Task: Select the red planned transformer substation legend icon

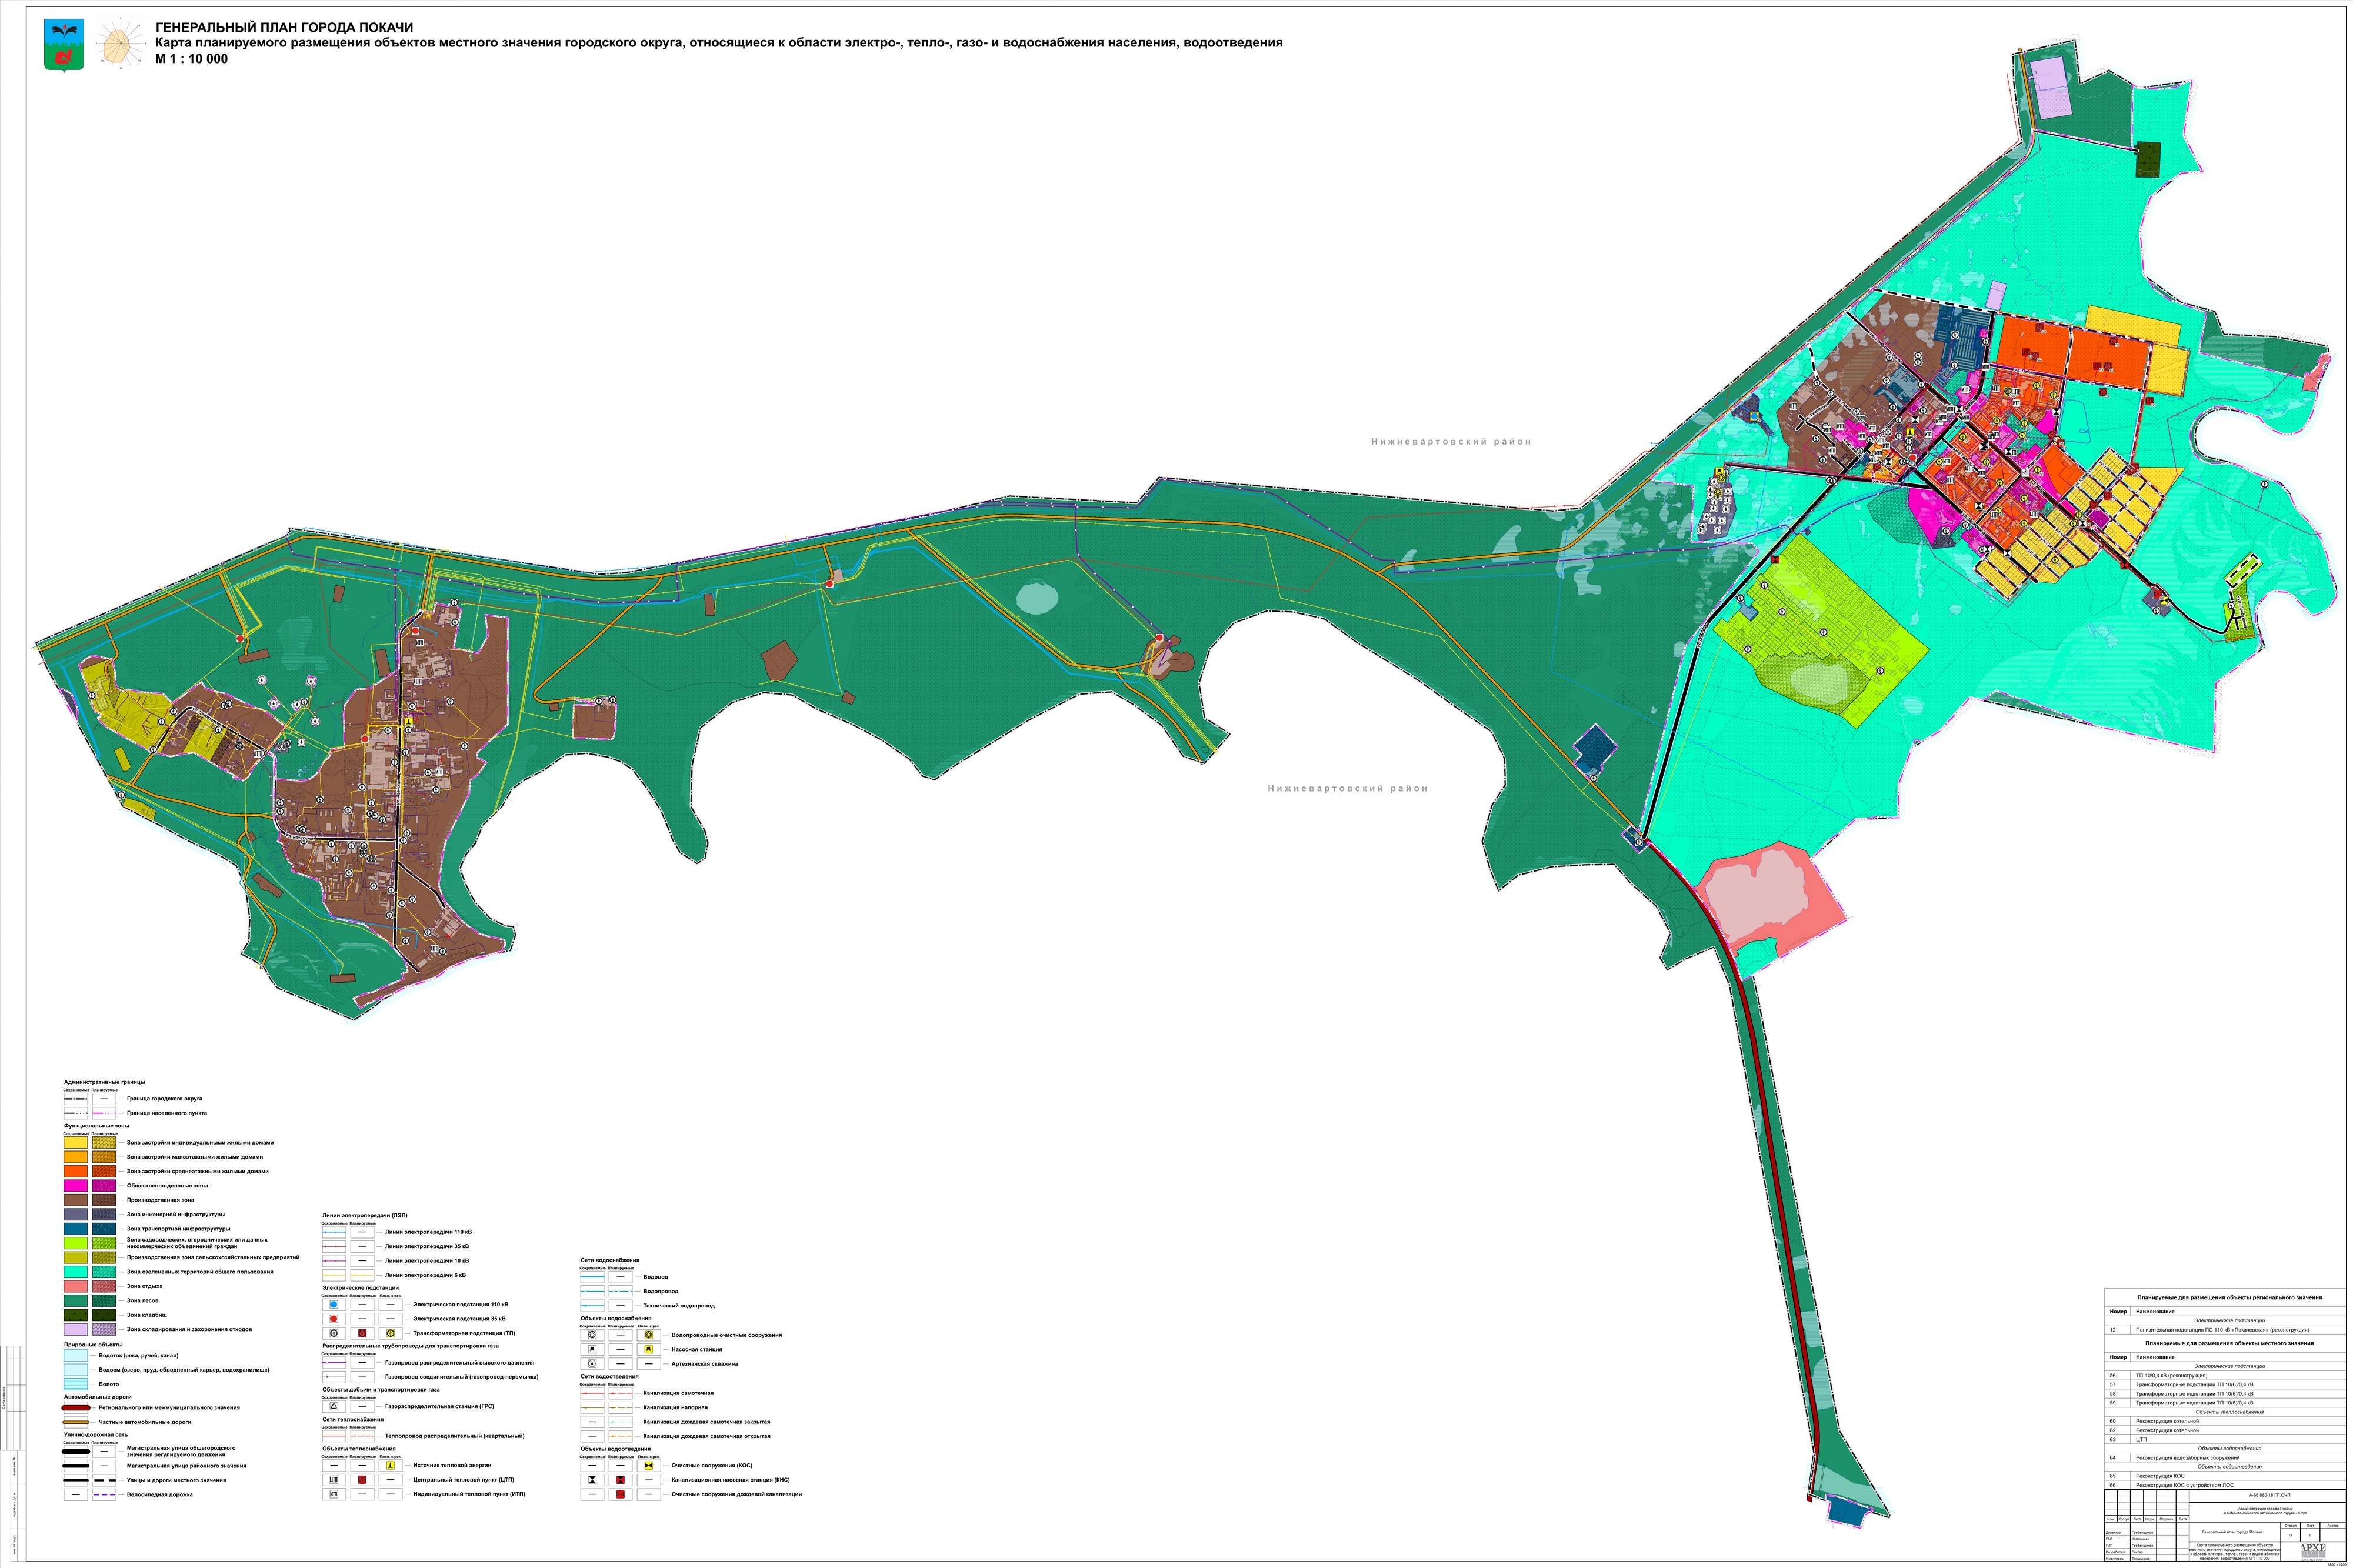Action: [362, 1333]
